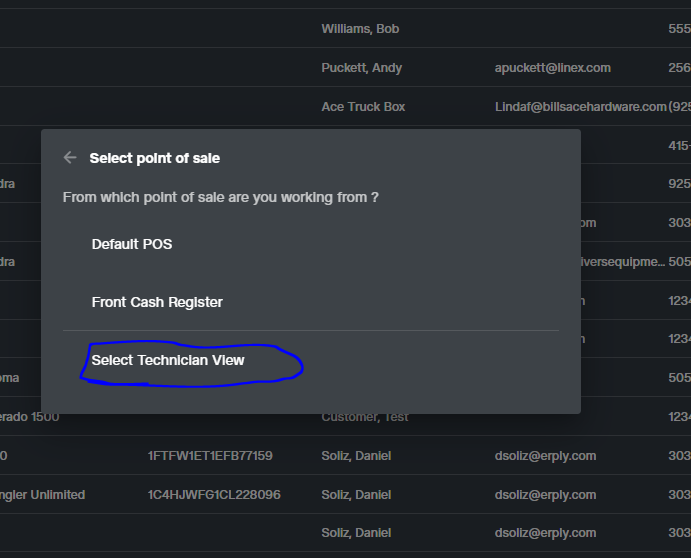This screenshot has width=691, height=558.
Task: Click apuckett@linex.com email
Action: (x=553, y=68)
